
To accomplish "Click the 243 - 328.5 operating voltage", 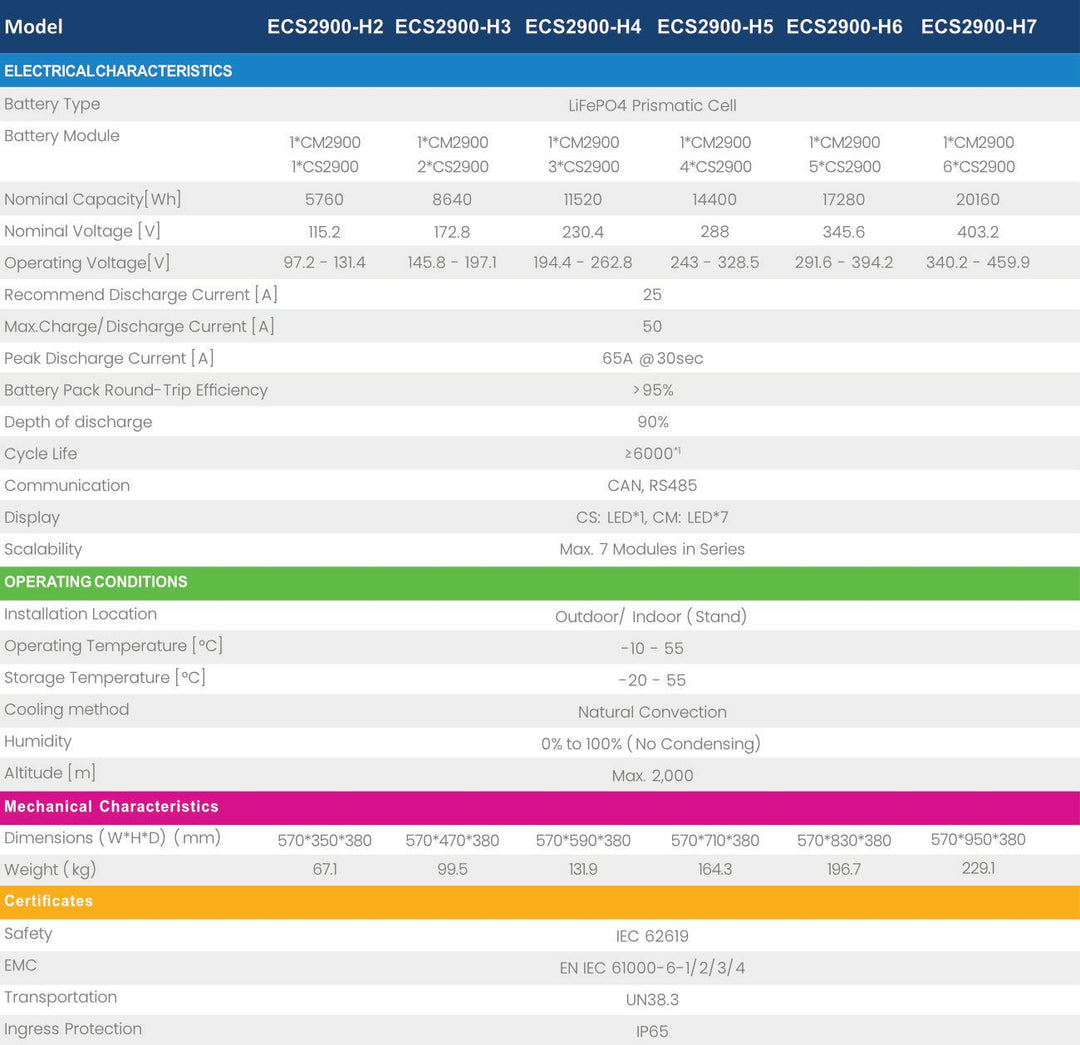I will 715,262.
